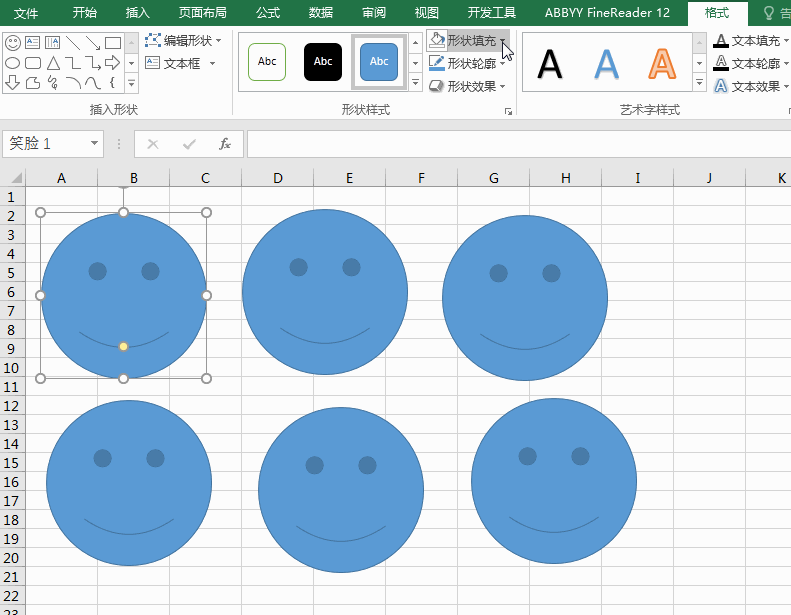Expand the insert shapes gallery More button
The width and height of the screenshot is (791, 615).
click(132, 83)
